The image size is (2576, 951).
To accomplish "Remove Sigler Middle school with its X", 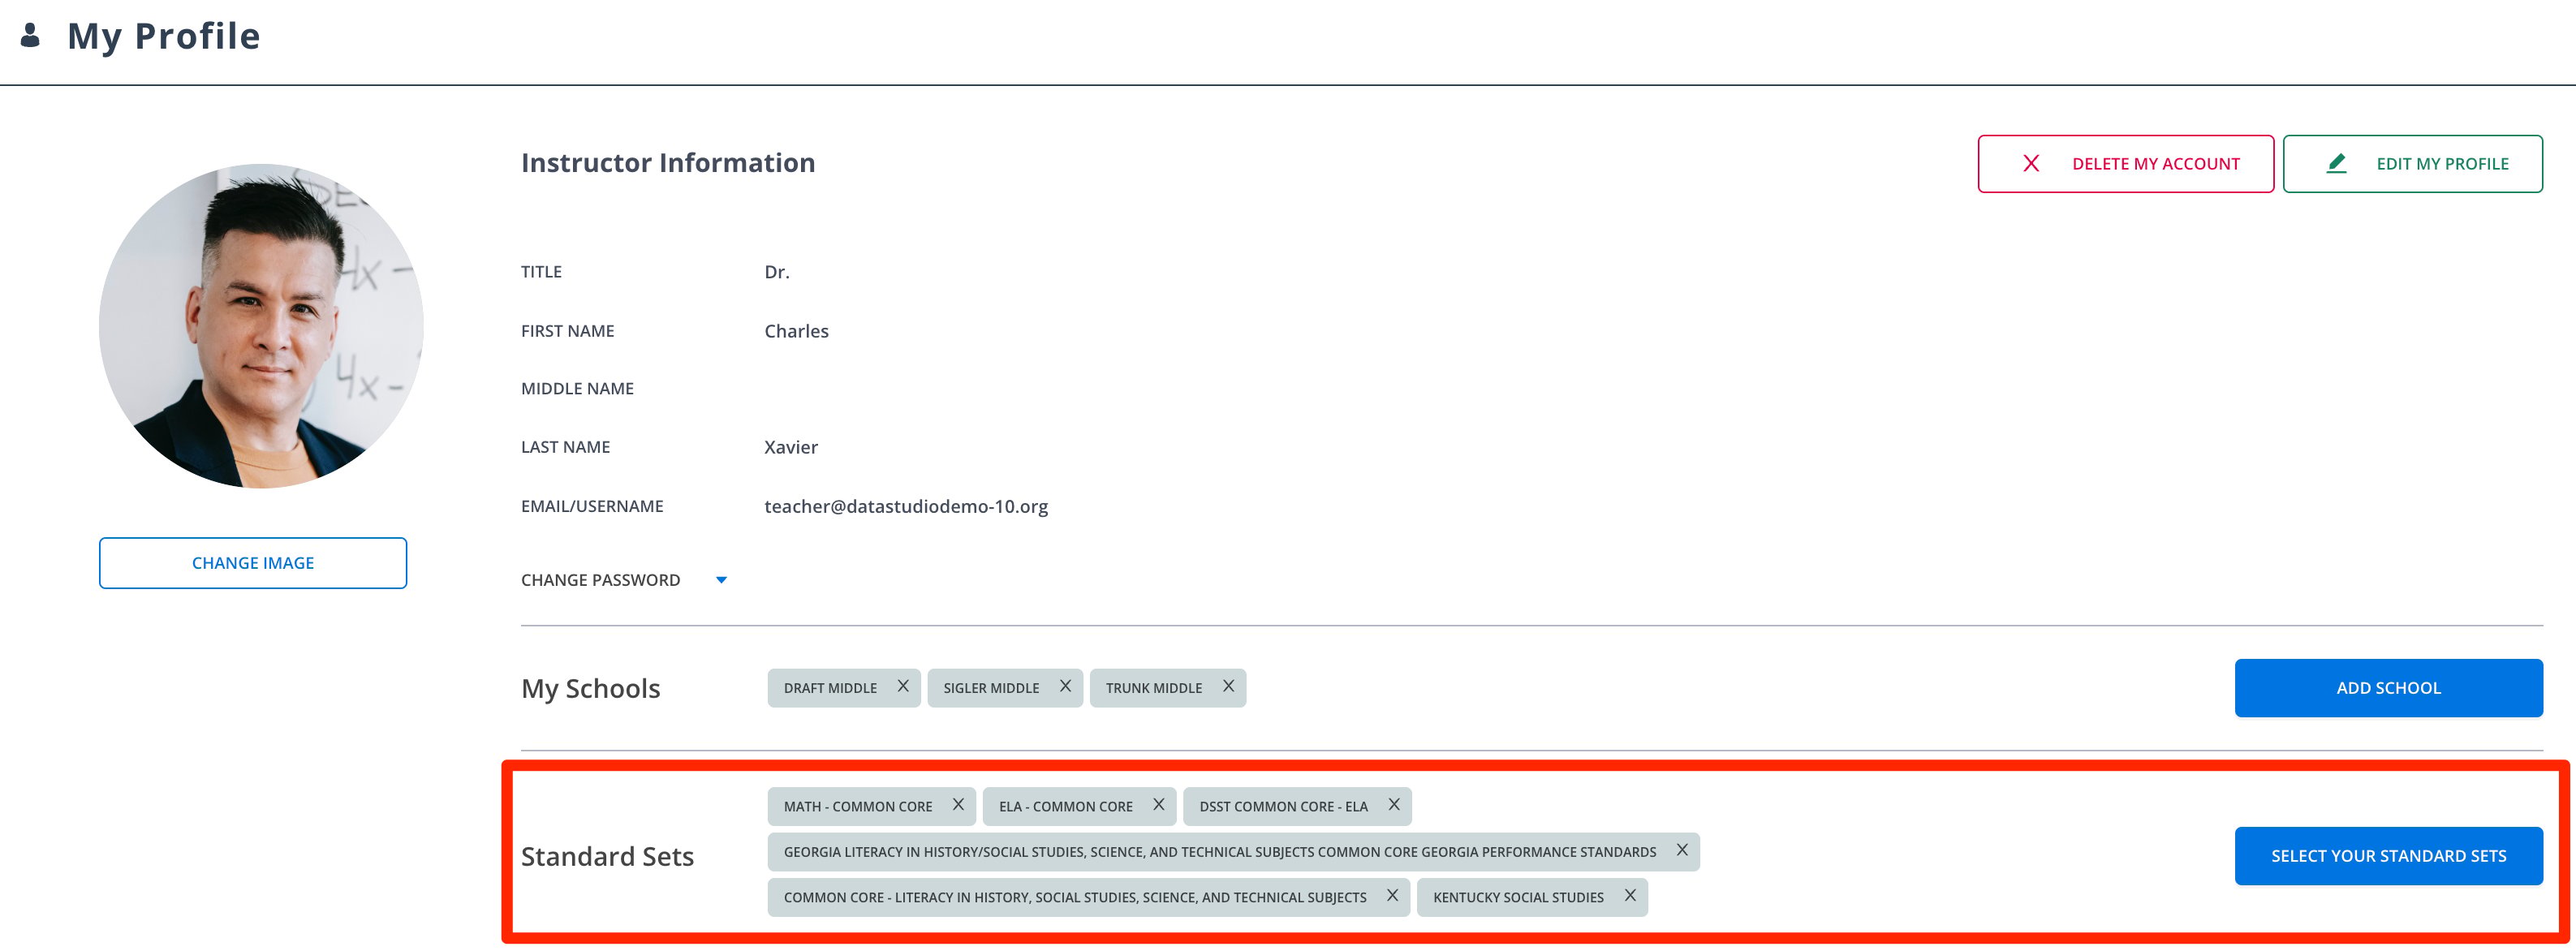I will pos(1065,686).
